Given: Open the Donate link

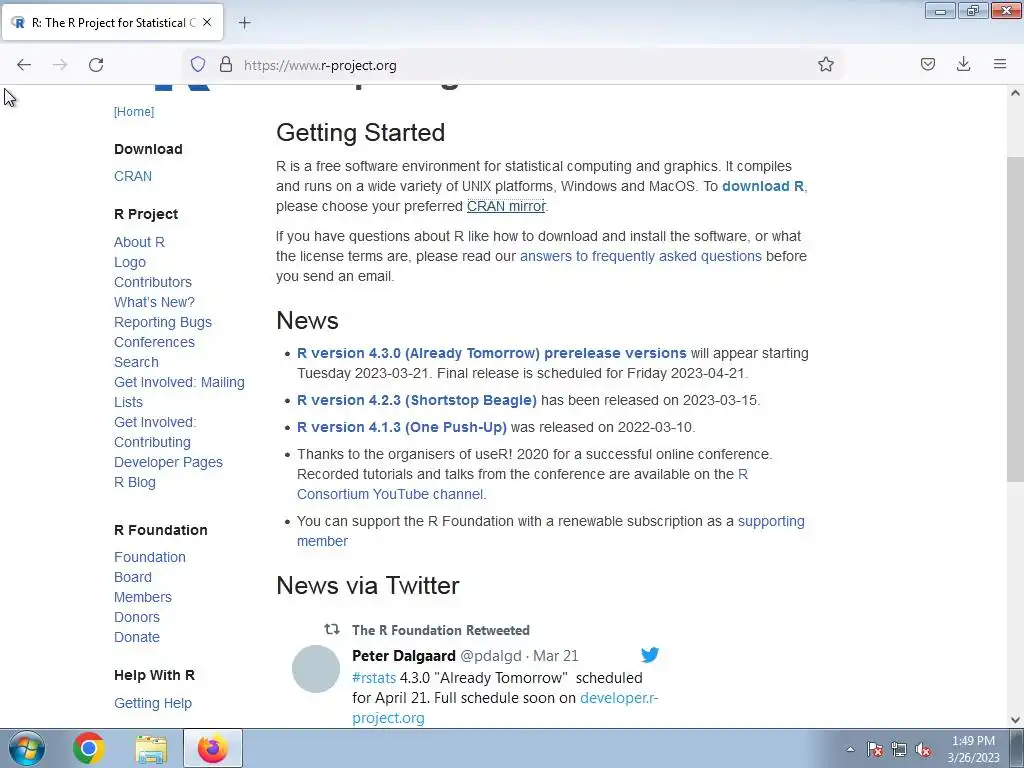Looking at the screenshot, I should 136,637.
